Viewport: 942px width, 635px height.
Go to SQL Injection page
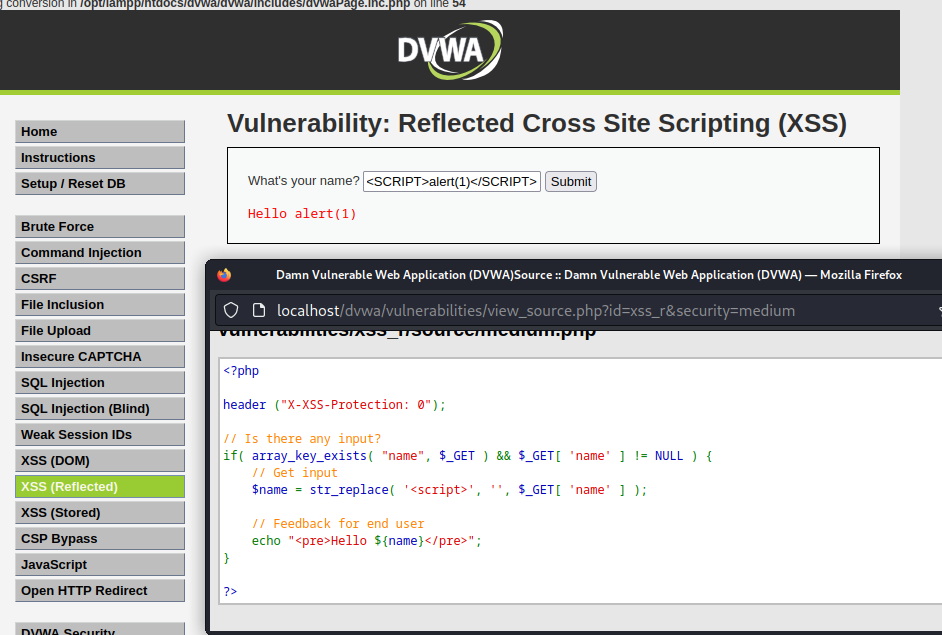pyautogui.click(x=100, y=383)
